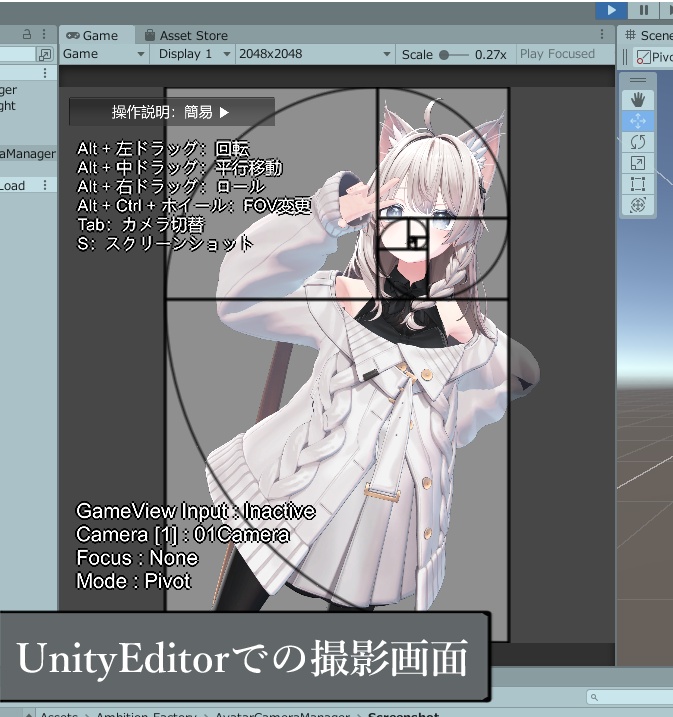The width and height of the screenshot is (673, 717).
Task: Switch to the Scene tab
Action: (x=647, y=35)
